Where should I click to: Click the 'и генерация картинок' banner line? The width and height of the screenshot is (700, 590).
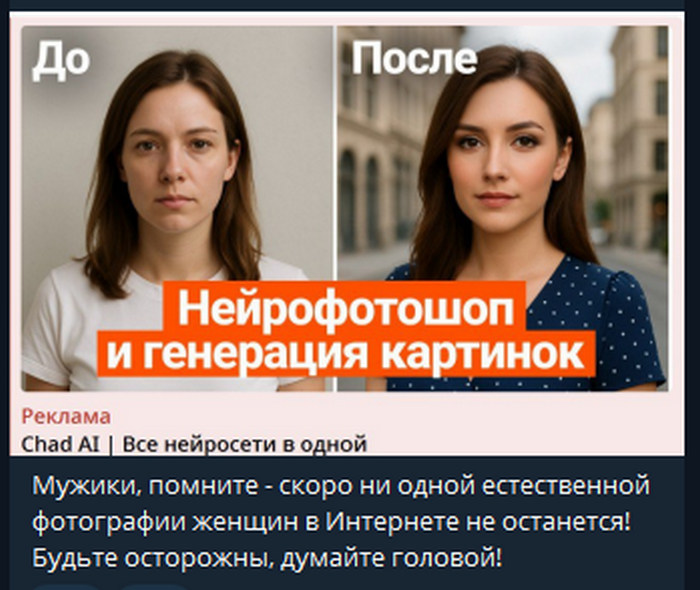pos(346,353)
